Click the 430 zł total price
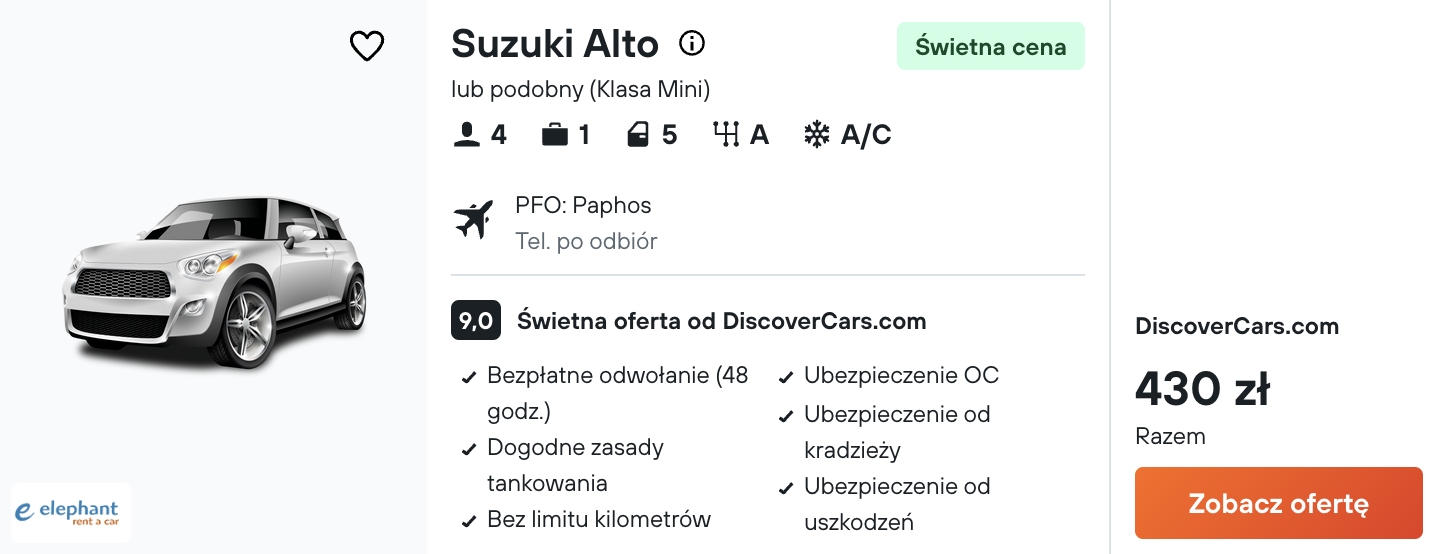1444x554 pixels. click(x=1203, y=388)
